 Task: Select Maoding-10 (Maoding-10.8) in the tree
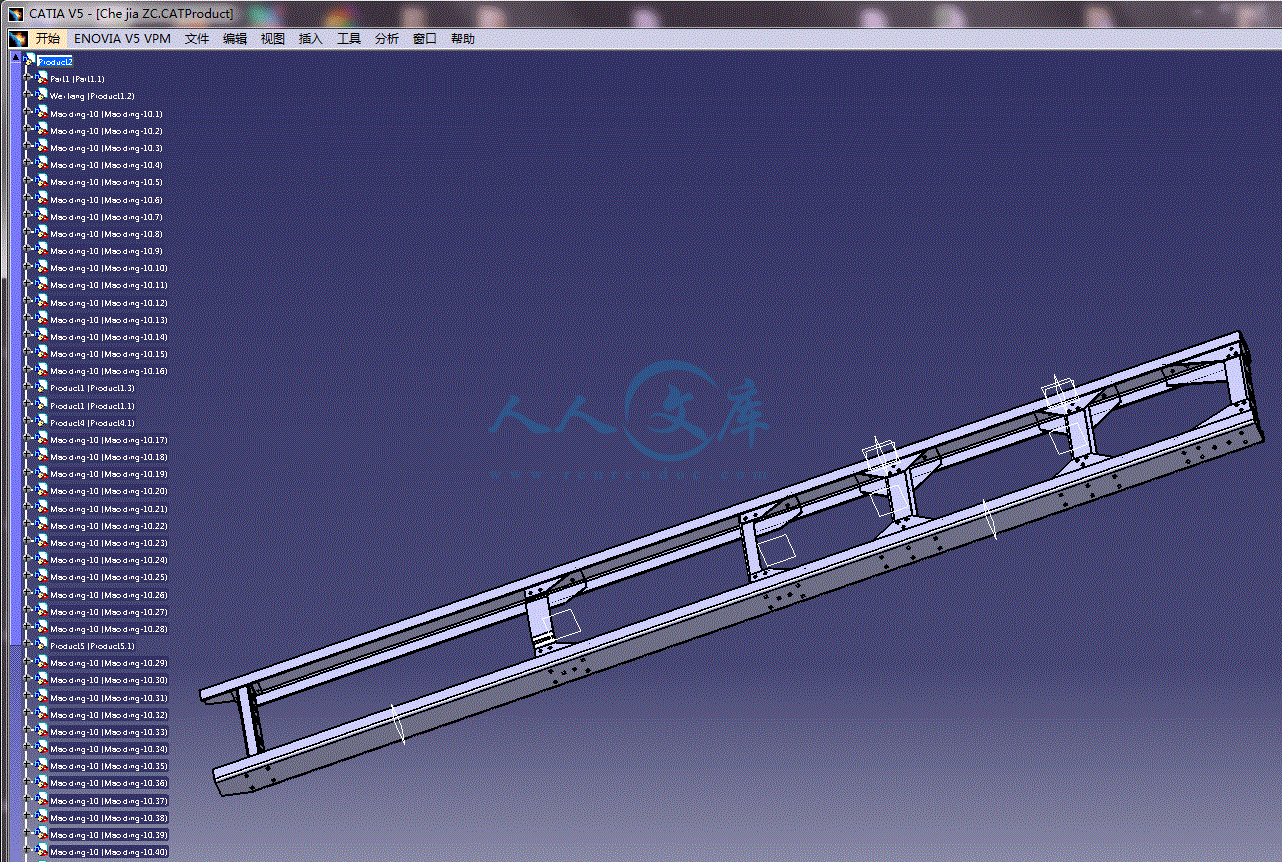click(x=106, y=234)
